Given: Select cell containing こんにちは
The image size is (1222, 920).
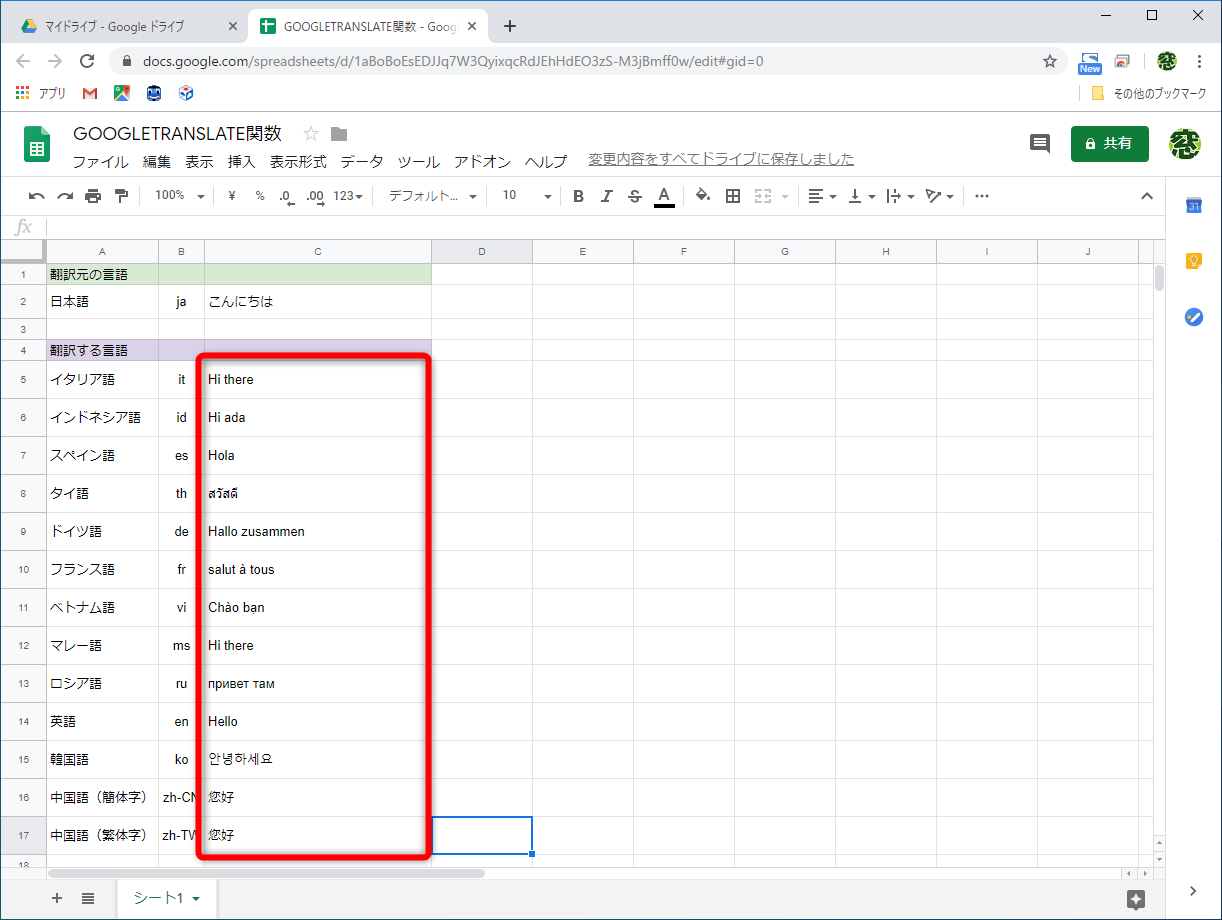Looking at the screenshot, I should pos(318,301).
